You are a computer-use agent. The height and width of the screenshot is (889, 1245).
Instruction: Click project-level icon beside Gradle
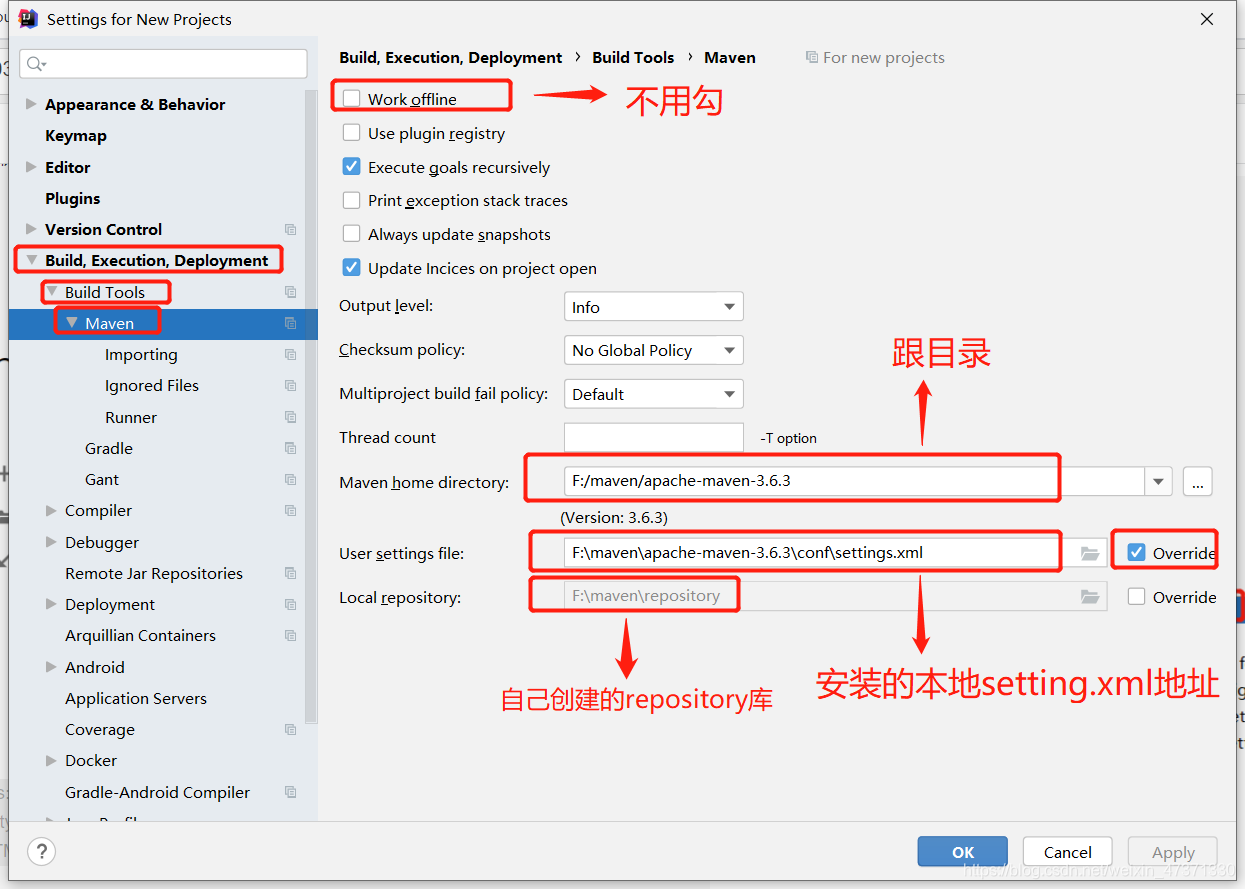point(290,448)
